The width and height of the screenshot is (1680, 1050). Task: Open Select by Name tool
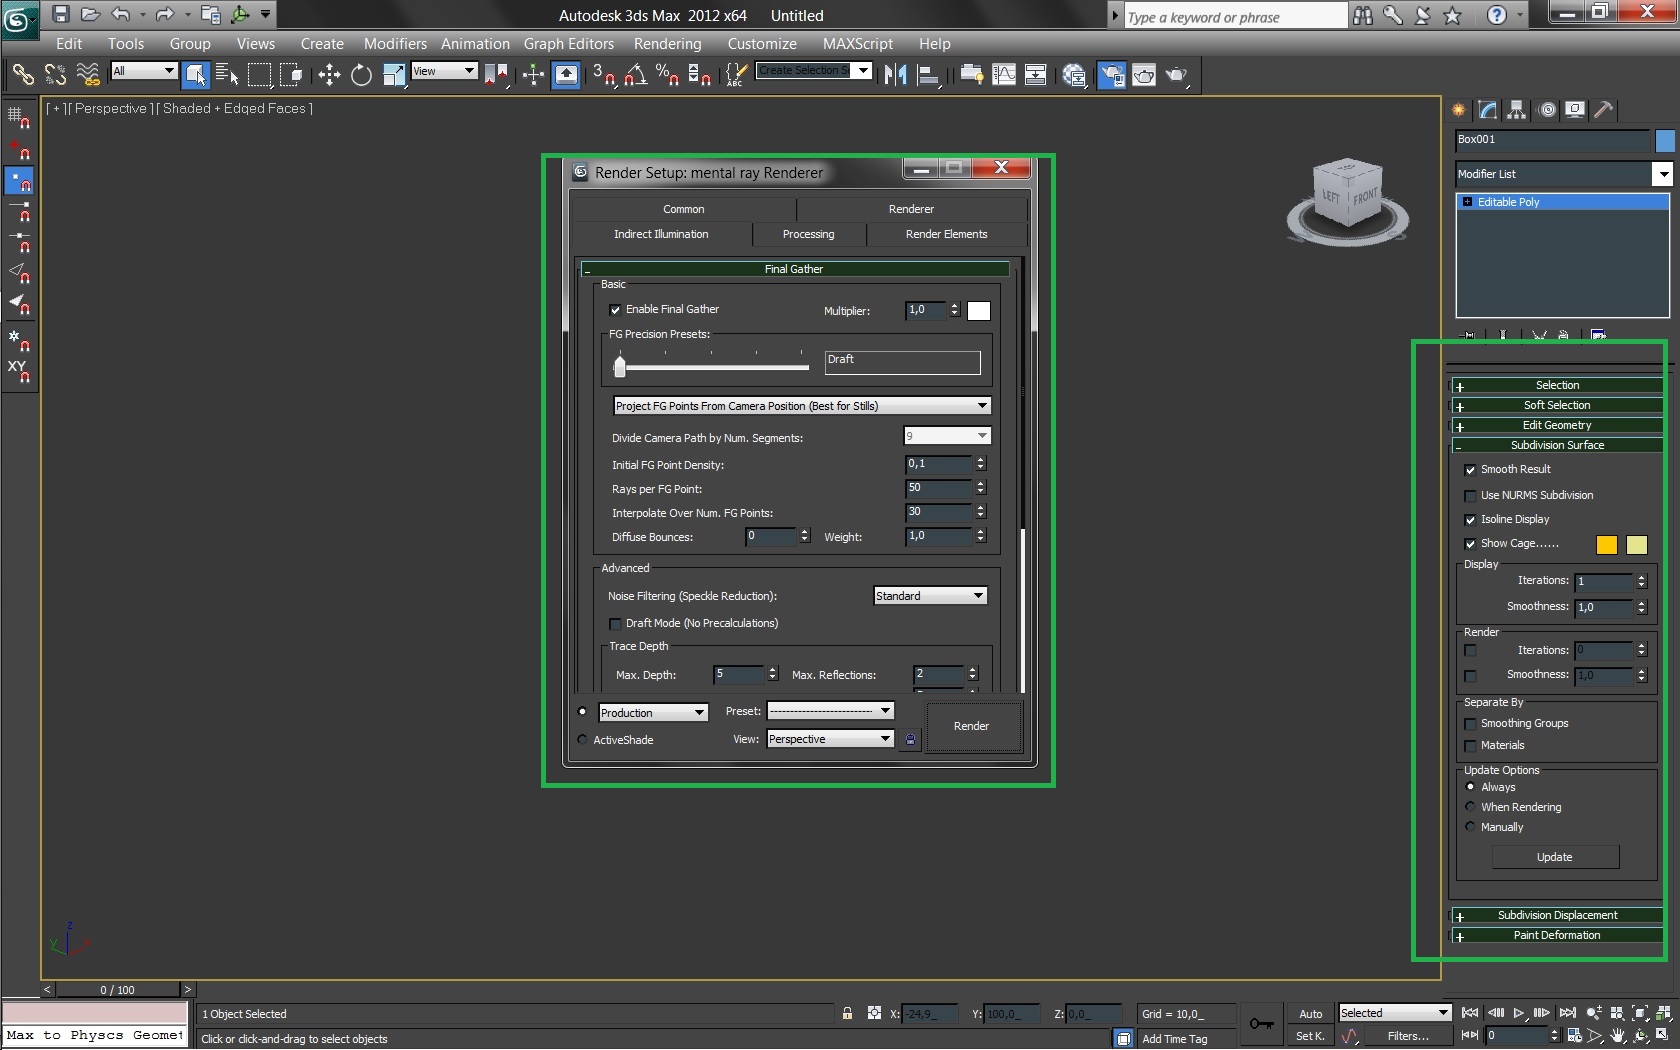point(227,74)
